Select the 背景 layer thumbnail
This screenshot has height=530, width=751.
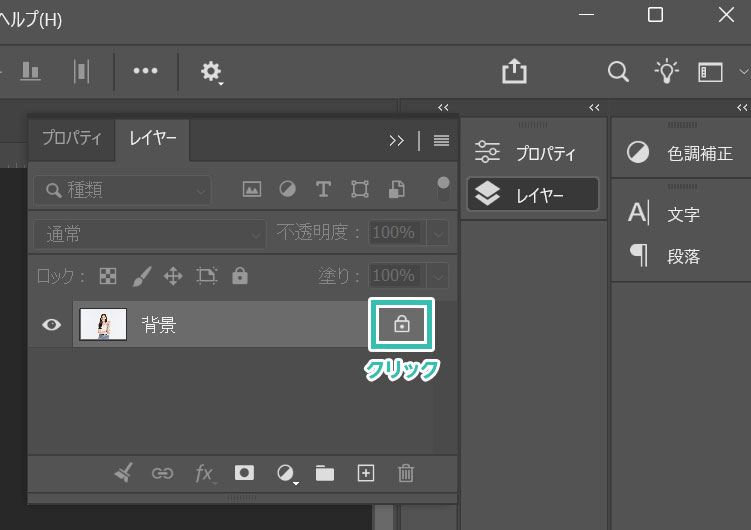click(x=103, y=324)
